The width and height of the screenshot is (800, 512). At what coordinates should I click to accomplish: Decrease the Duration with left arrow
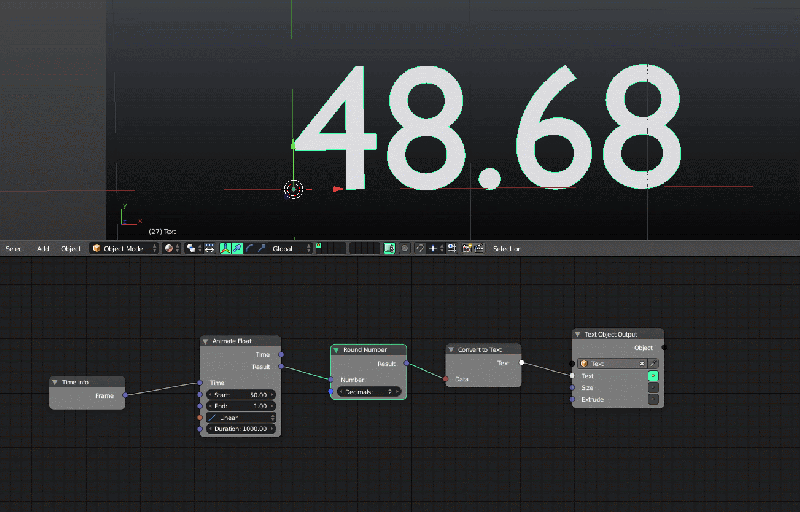[x=210, y=429]
